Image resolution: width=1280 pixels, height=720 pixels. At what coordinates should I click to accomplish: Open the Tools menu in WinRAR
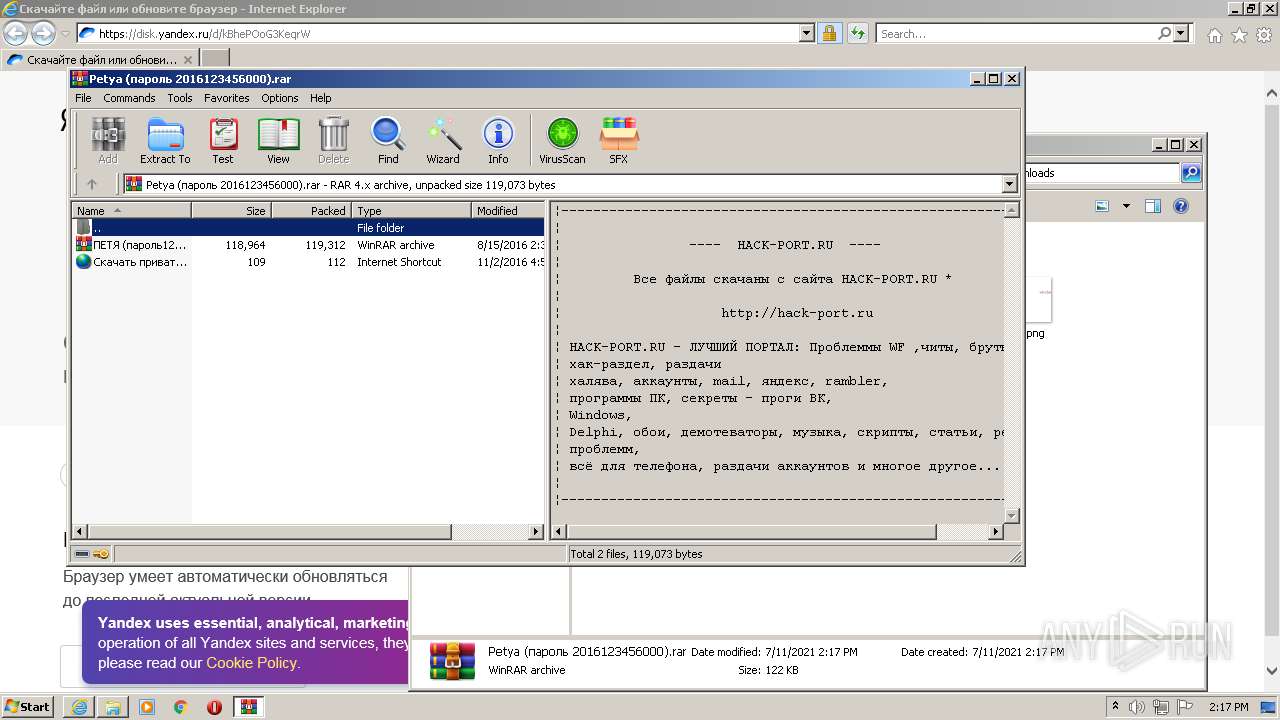180,98
